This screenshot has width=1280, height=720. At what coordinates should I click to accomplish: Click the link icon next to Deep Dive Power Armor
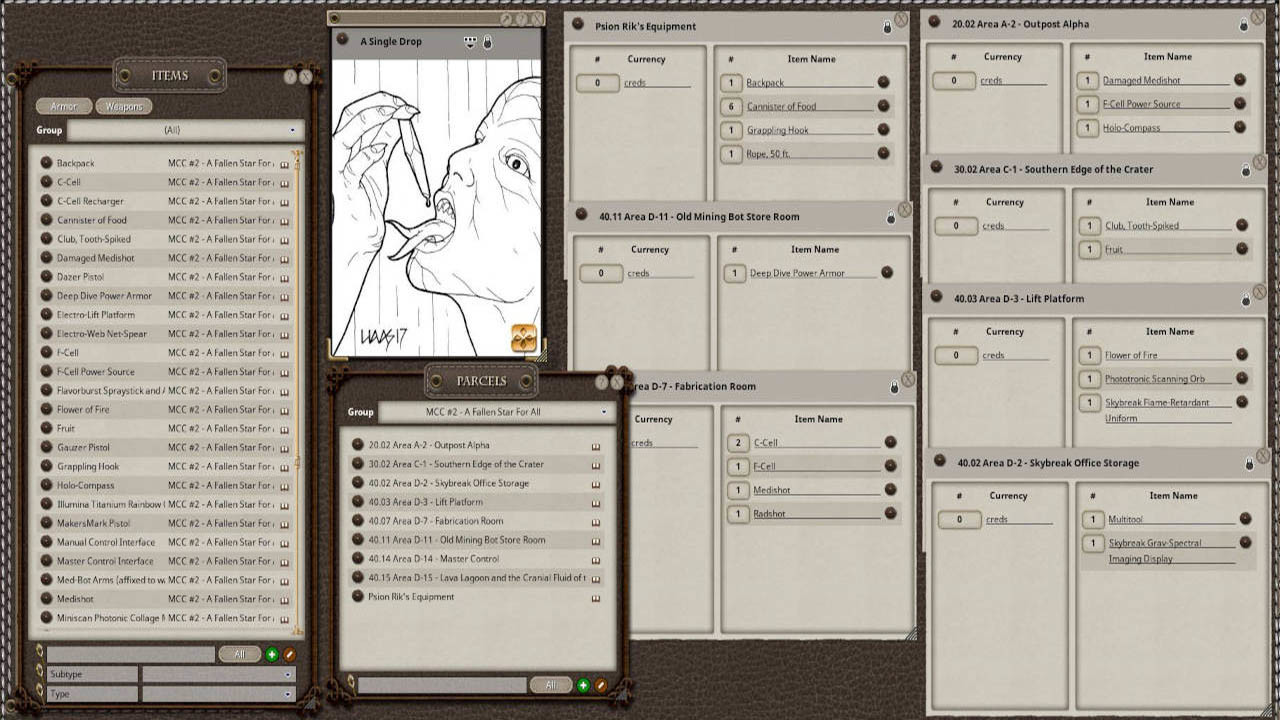point(887,271)
